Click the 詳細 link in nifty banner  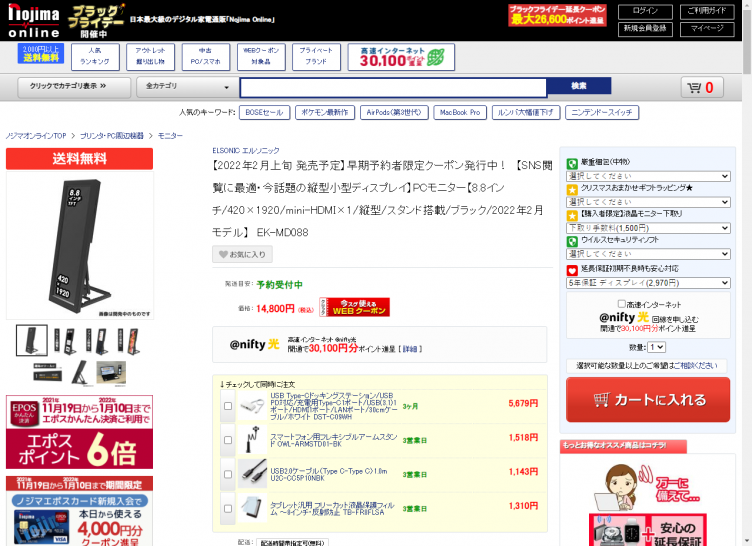(x=410, y=349)
